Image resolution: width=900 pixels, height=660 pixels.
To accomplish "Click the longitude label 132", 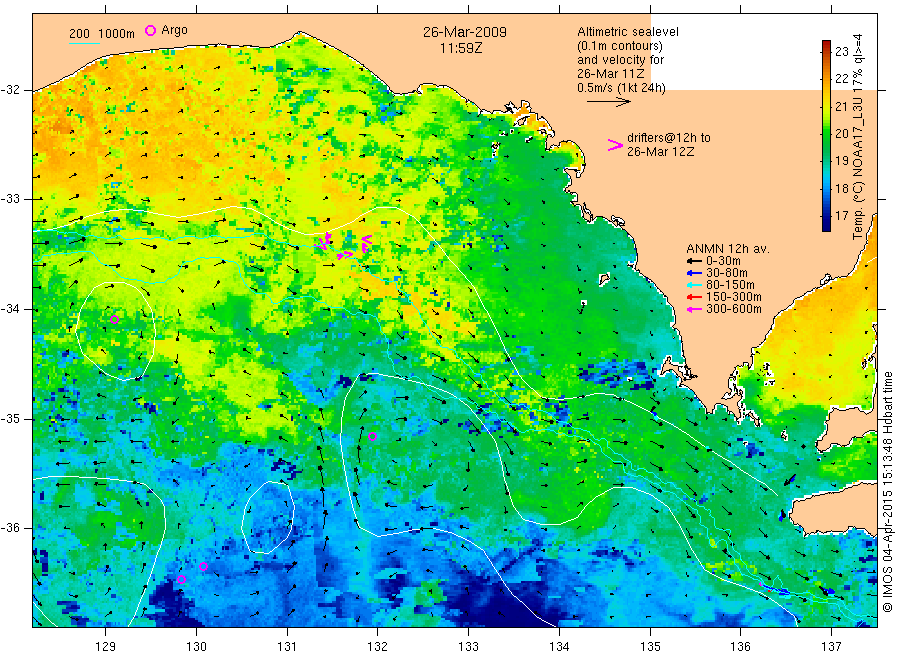I will click(x=378, y=647).
